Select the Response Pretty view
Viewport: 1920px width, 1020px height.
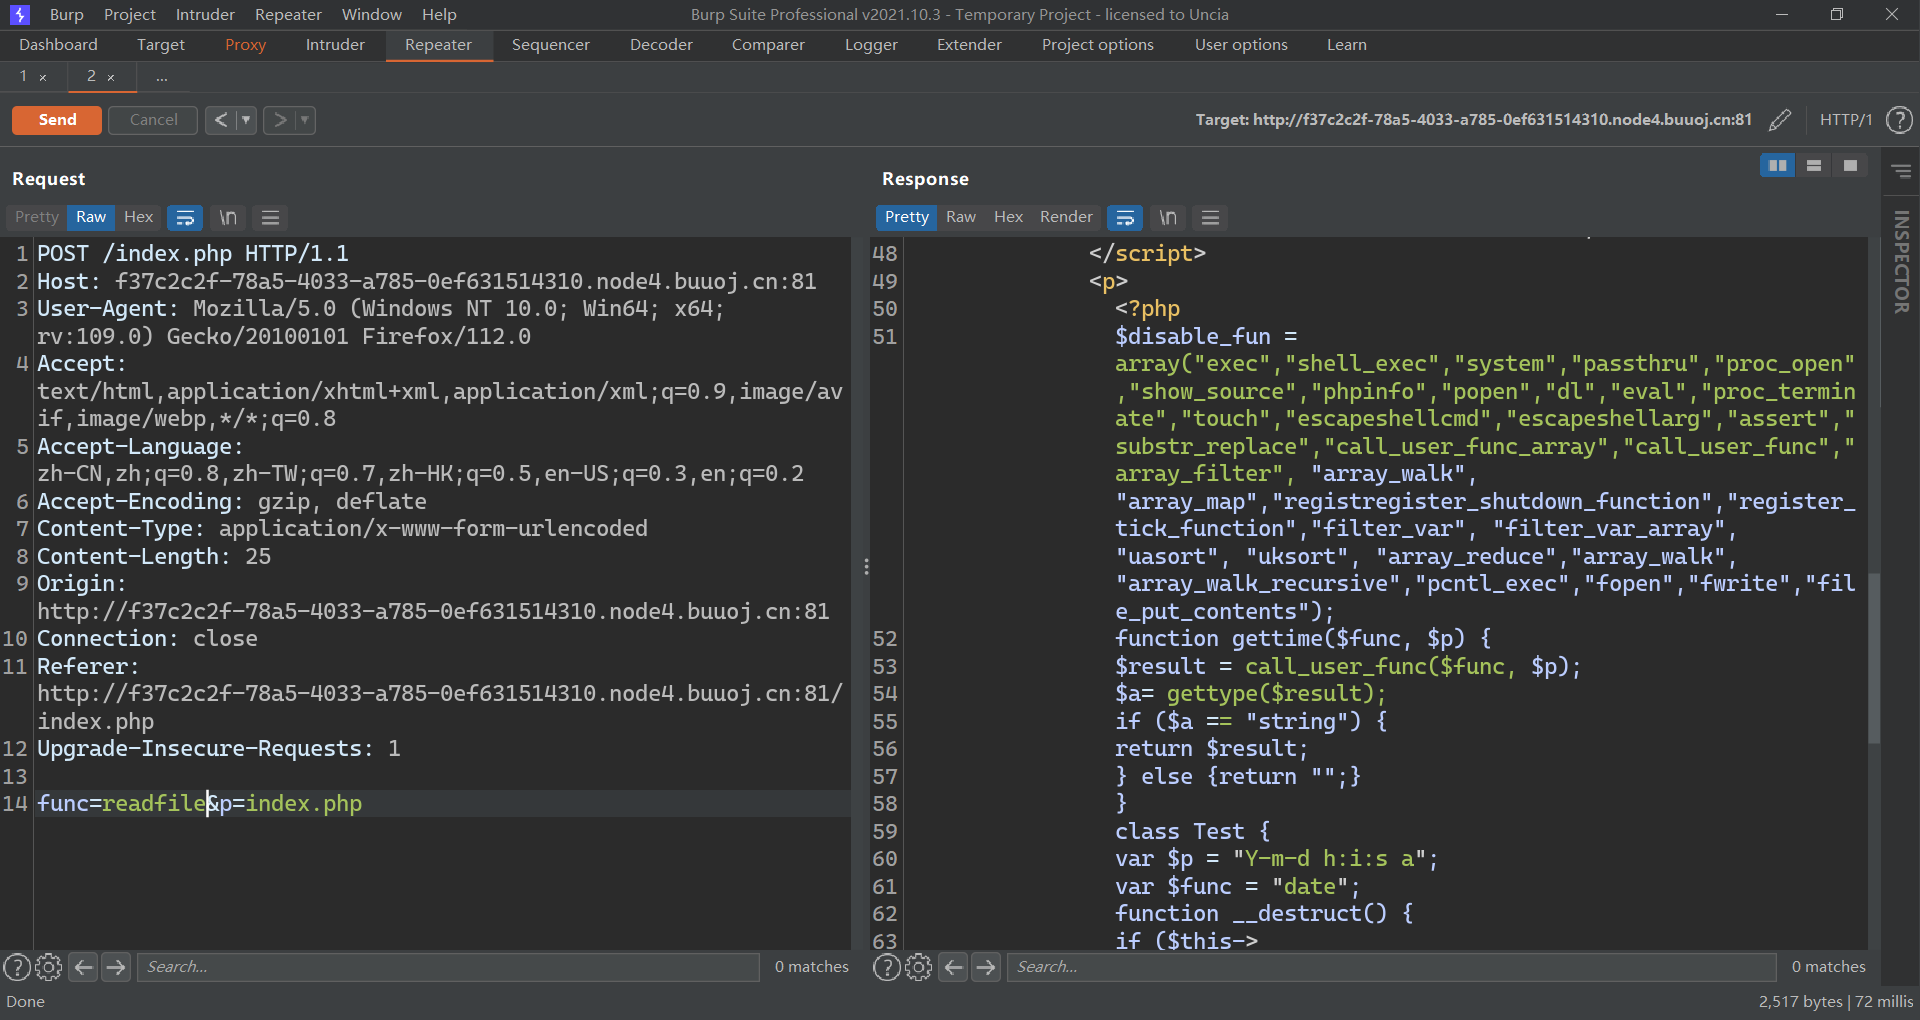(x=907, y=217)
